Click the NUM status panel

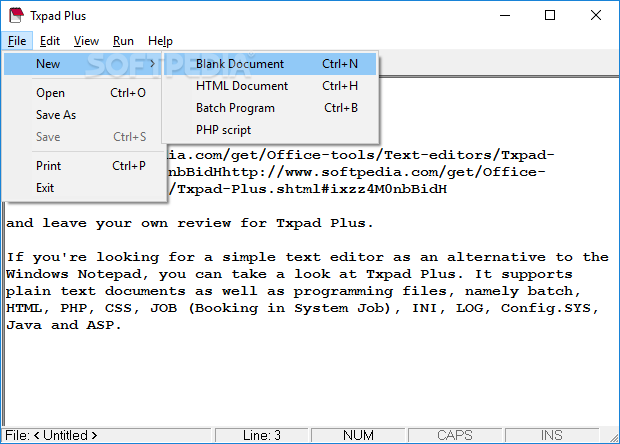358,435
